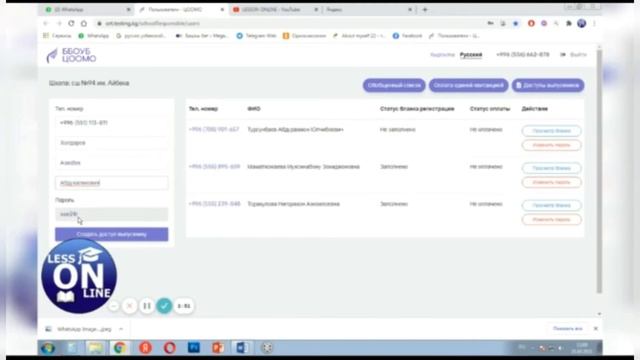
Task: Open a new browser tab with plus
Action: click(x=425, y=9)
